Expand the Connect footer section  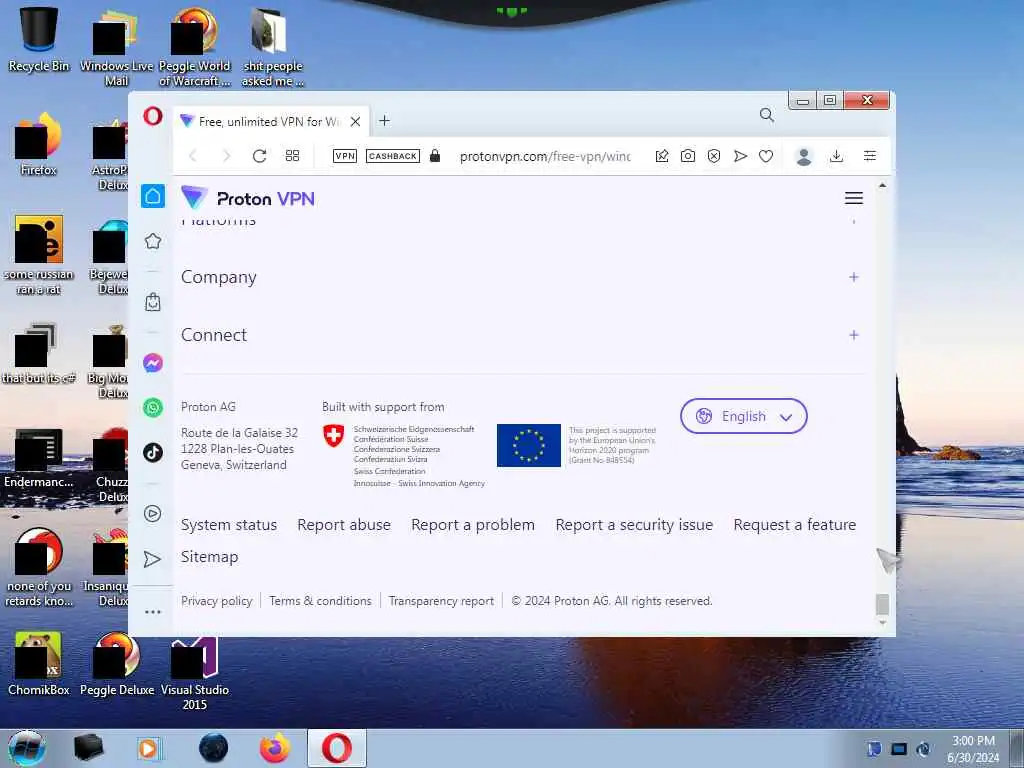point(522,335)
